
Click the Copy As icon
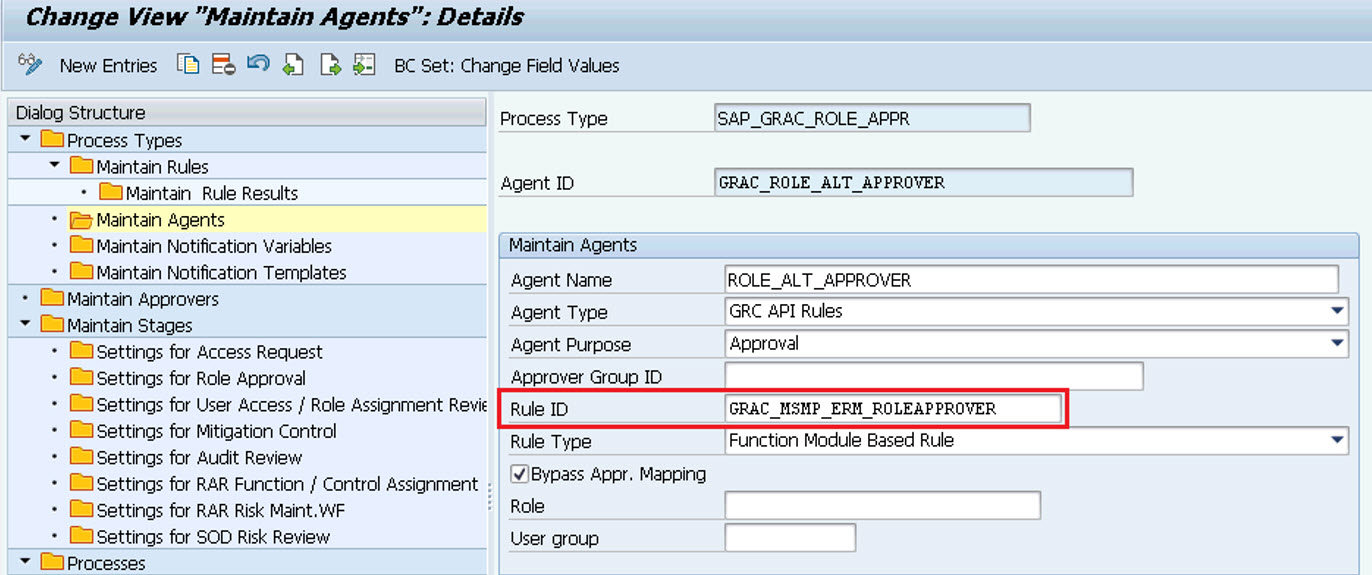(188, 65)
